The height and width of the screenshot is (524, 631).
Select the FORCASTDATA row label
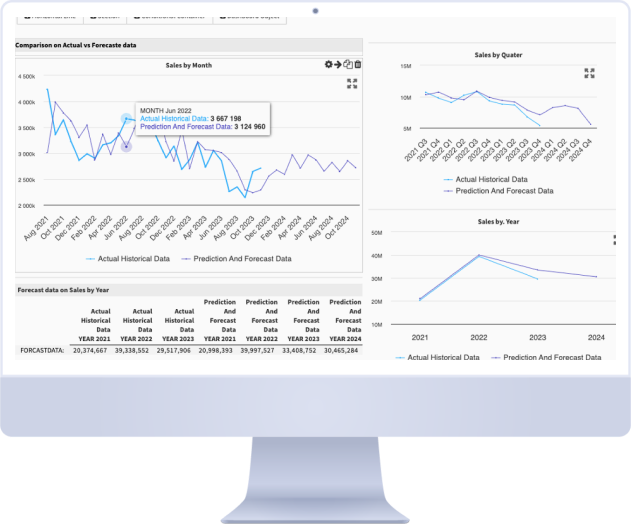pyautogui.click(x=41, y=351)
